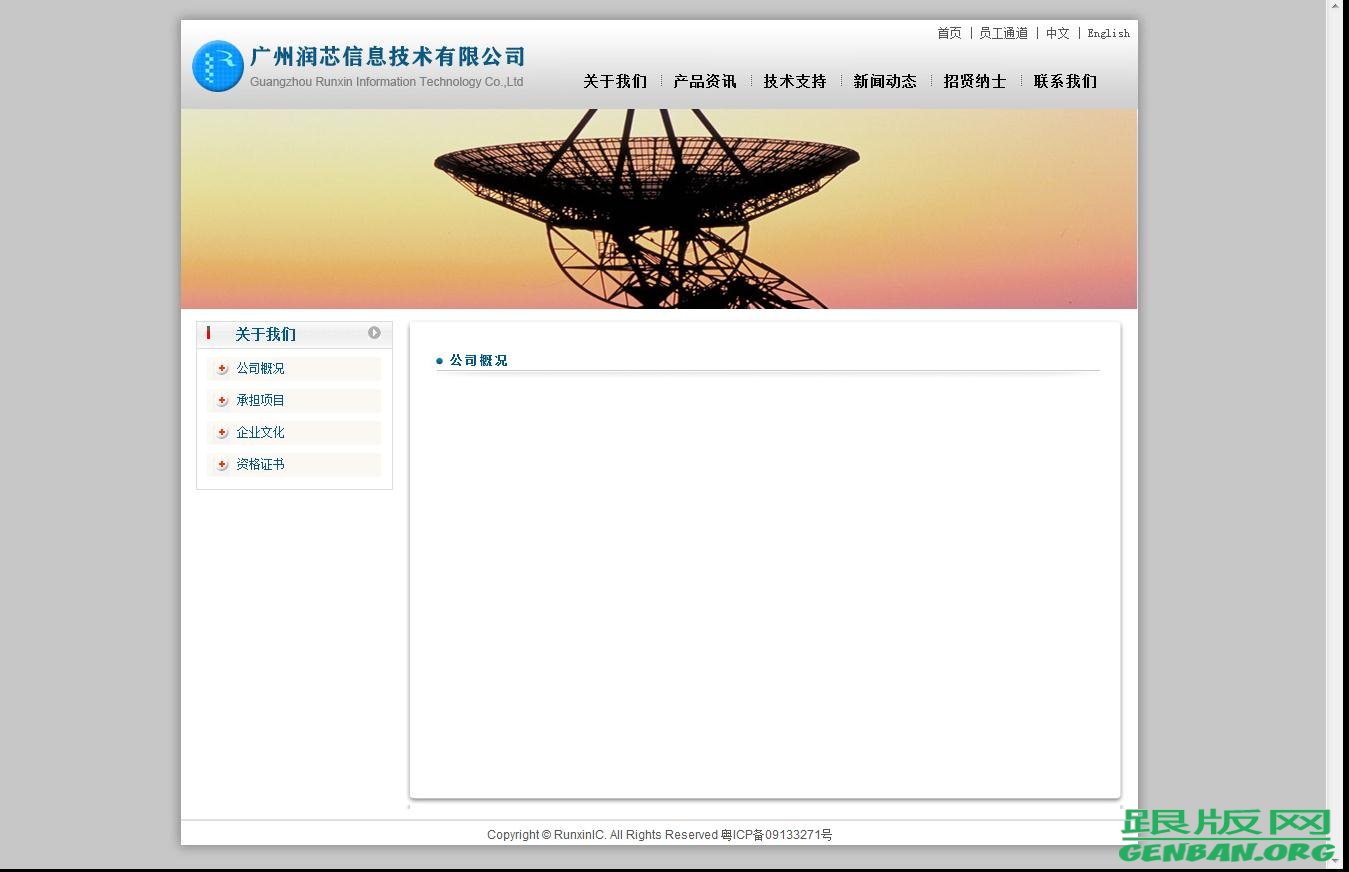Open 联系我们 from the navigation bar

tap(1064, 82)
